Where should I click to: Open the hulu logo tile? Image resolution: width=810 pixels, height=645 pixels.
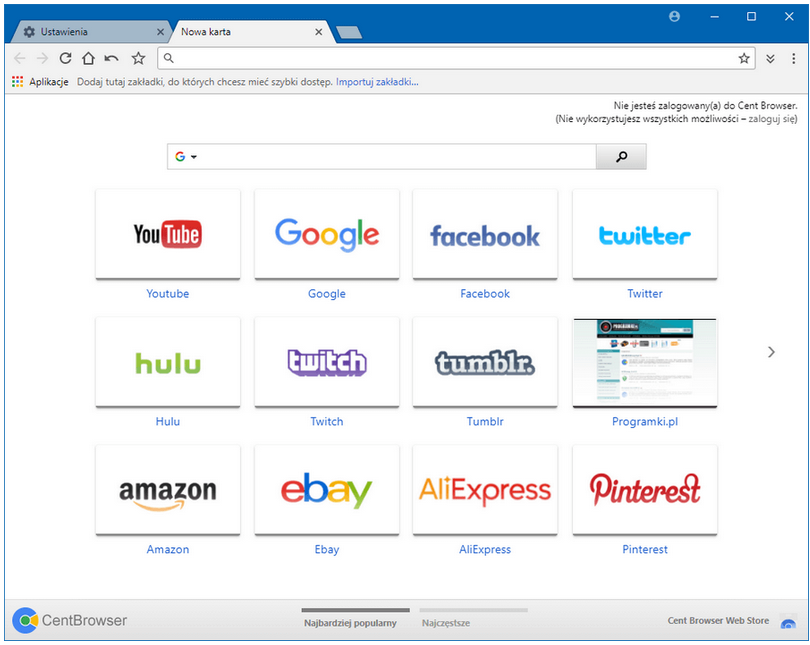168,362
